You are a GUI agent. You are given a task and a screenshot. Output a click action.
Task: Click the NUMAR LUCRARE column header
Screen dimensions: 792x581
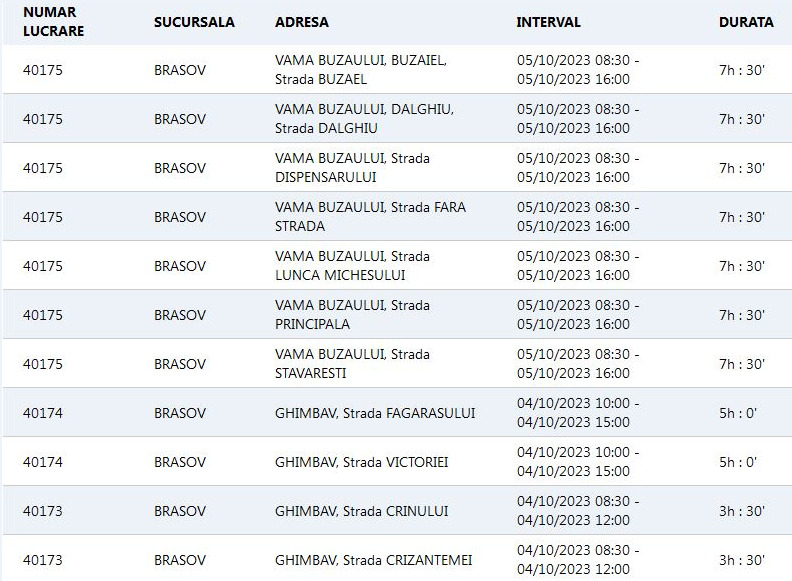[x=53, y=22]
